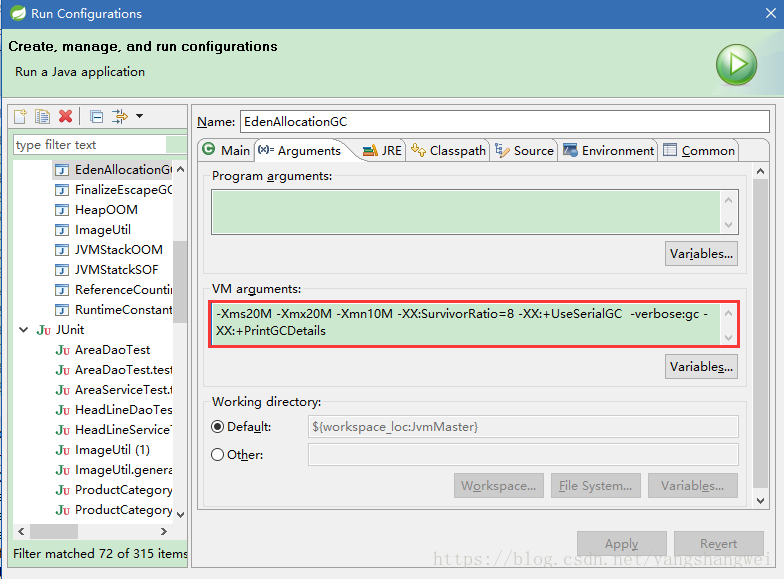Click the filter launch configurations icon
784x579 pixels.
tap(120, 116)
